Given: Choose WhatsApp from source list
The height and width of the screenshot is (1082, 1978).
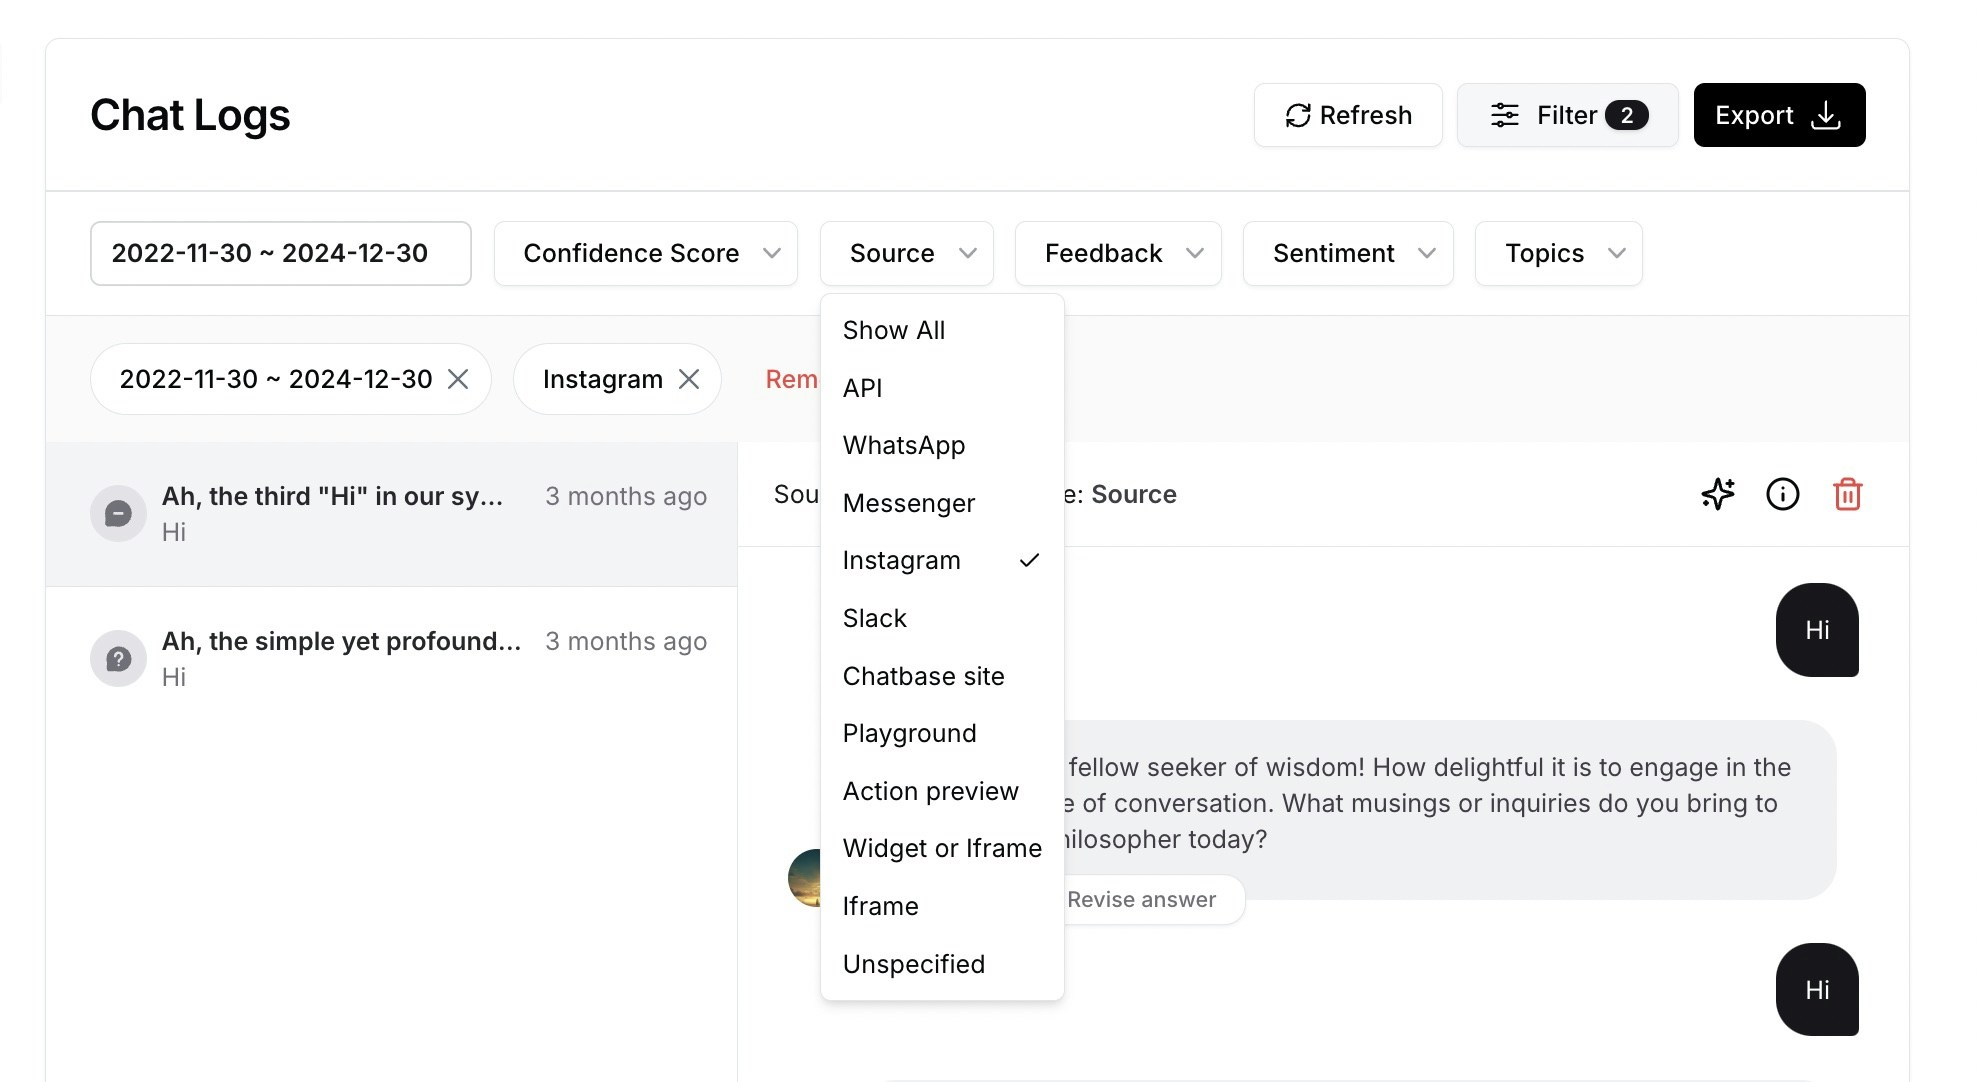Looking at the screenshot, I should pos(904,445).
